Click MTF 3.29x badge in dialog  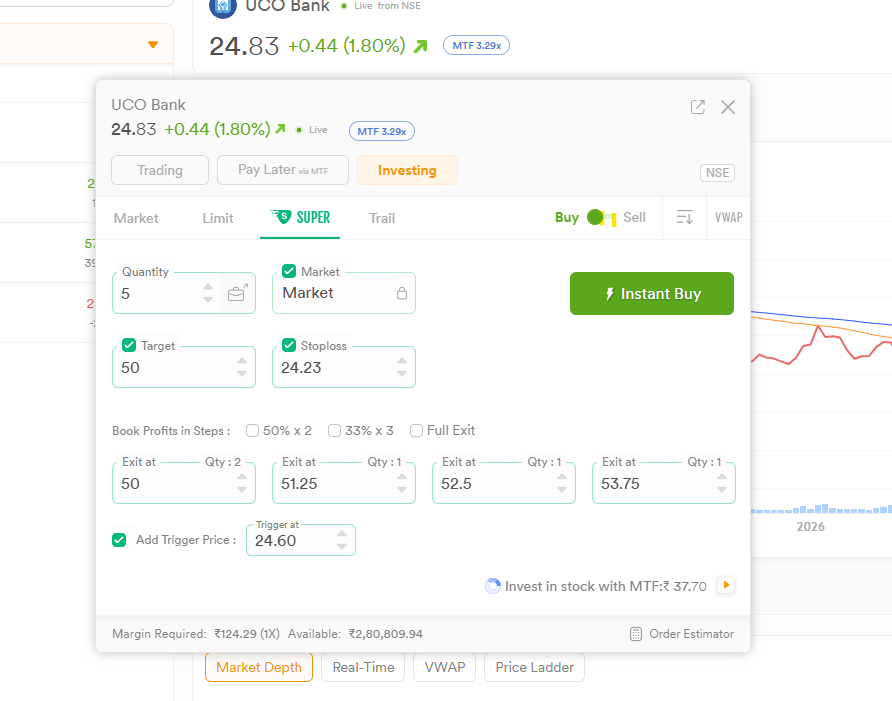382,131
